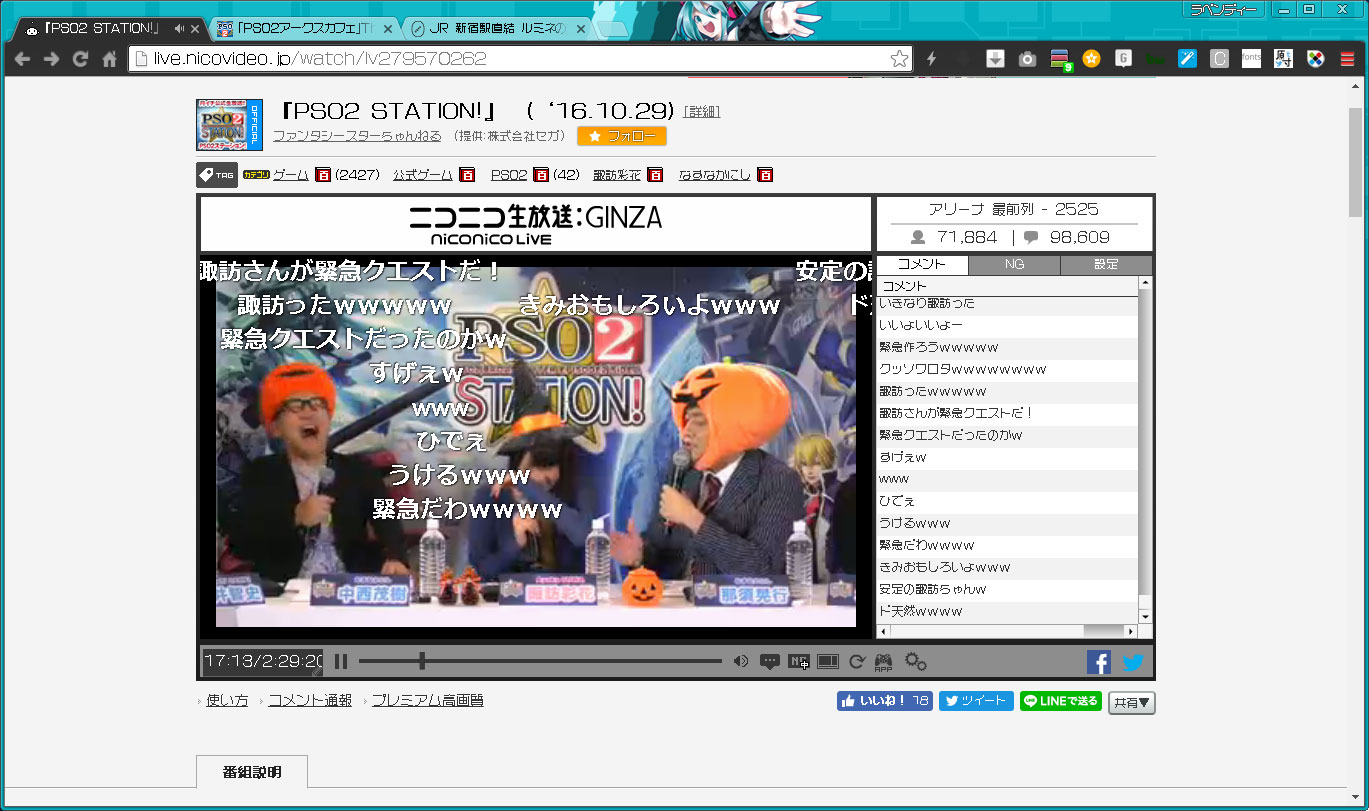
Task: Click the browser forward arrow
Action: click(52, 59)
